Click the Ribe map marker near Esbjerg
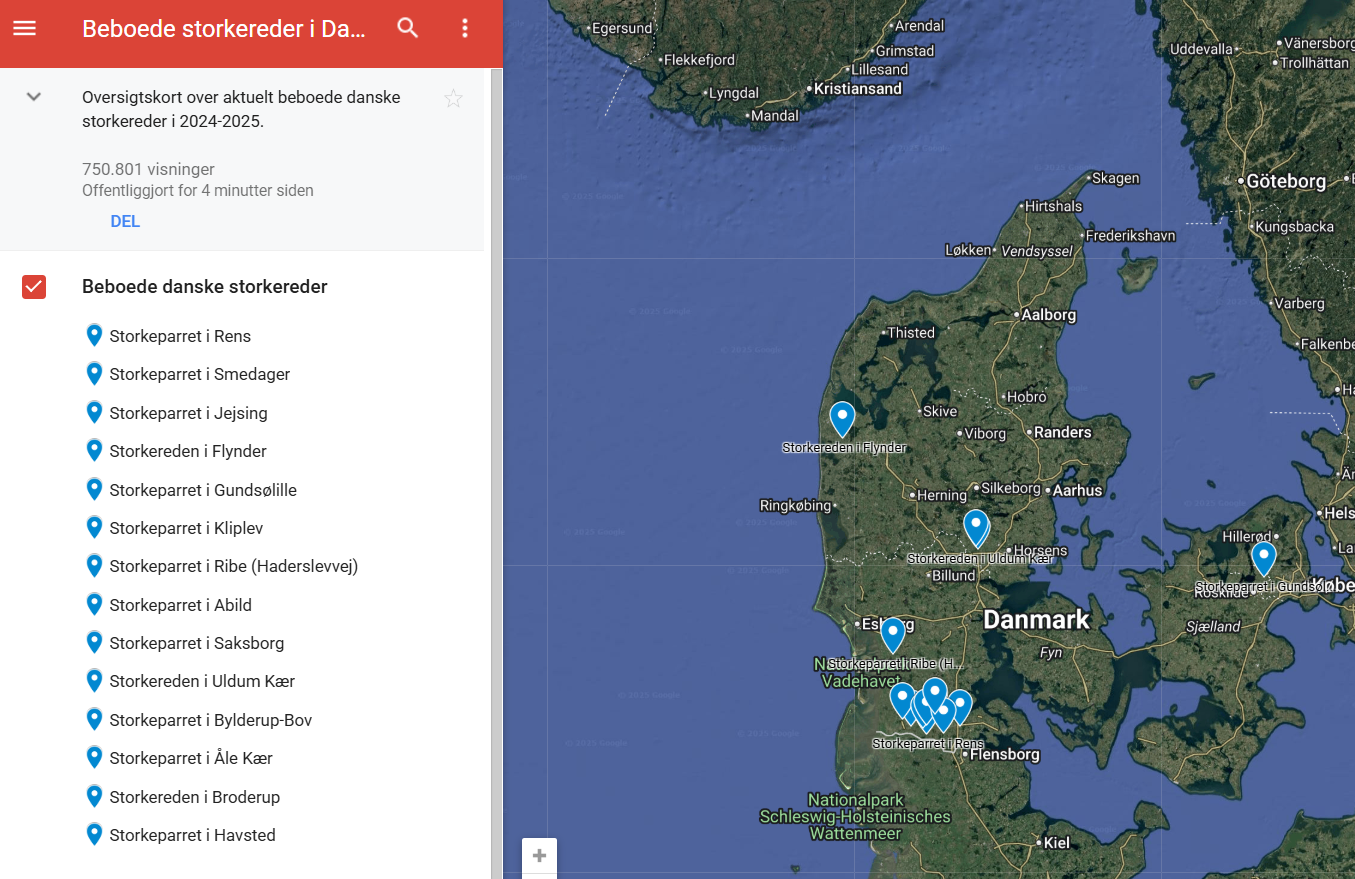1355x879 pixels. tap(892, 633)
